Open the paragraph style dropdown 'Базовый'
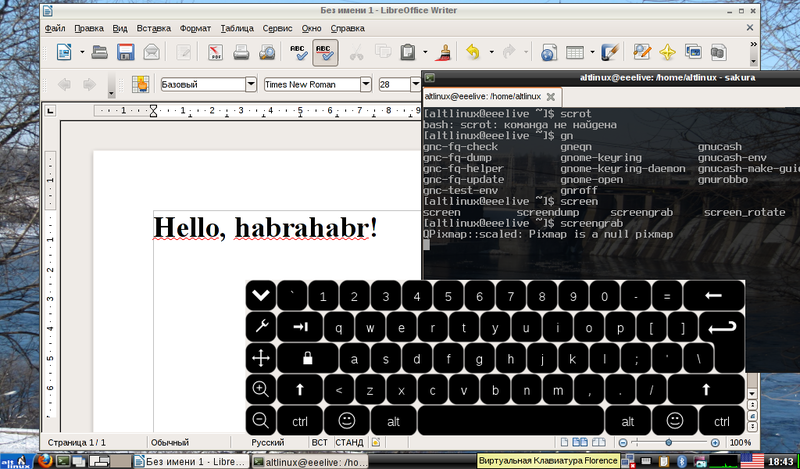This screenshot has height=469, width=800. click(251, 84)
